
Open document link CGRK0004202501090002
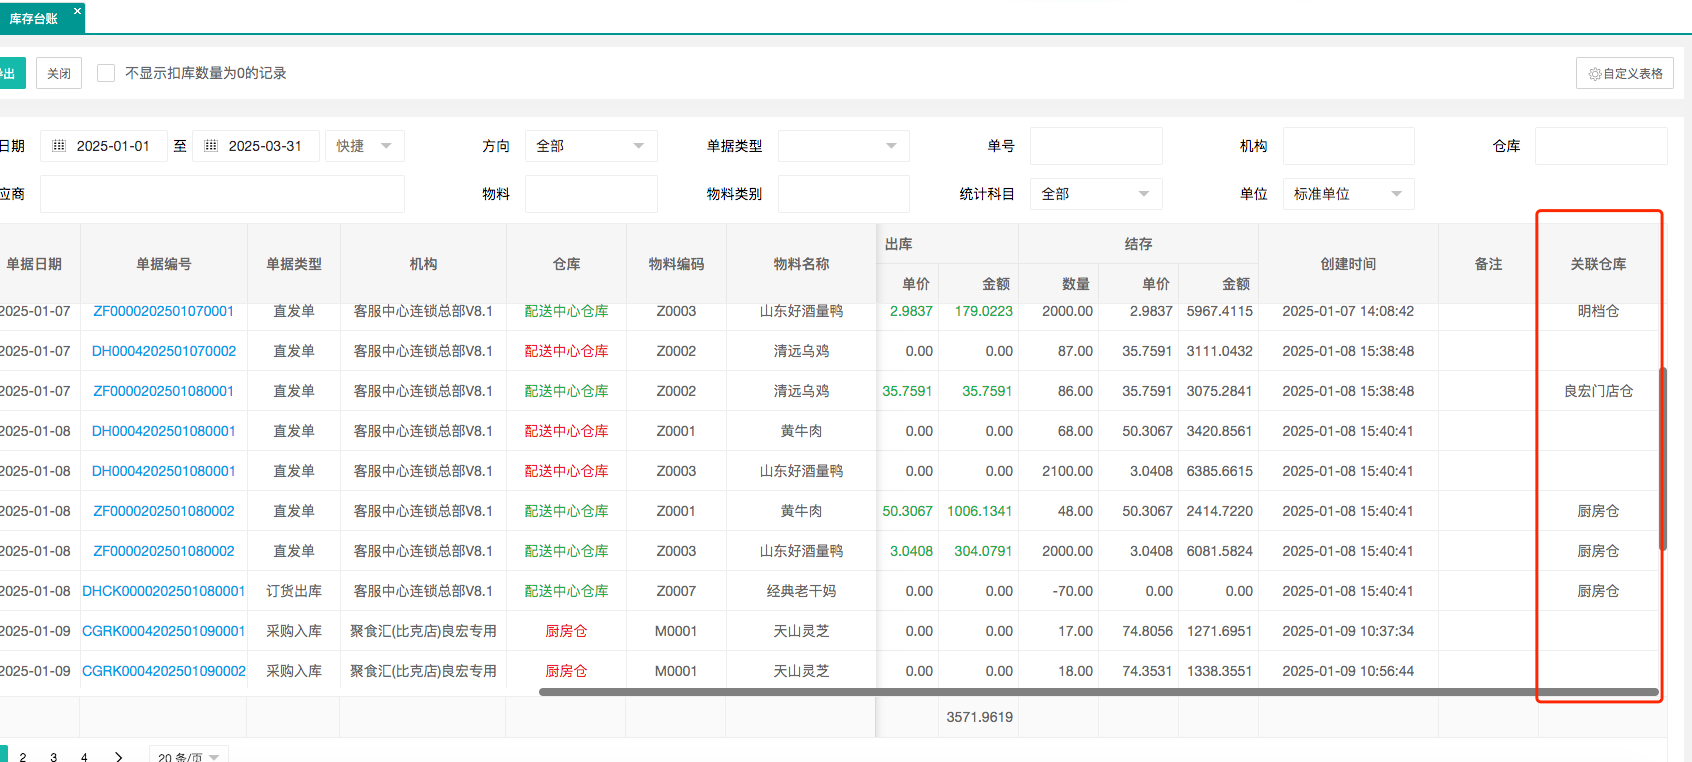[x=164, y=671]
